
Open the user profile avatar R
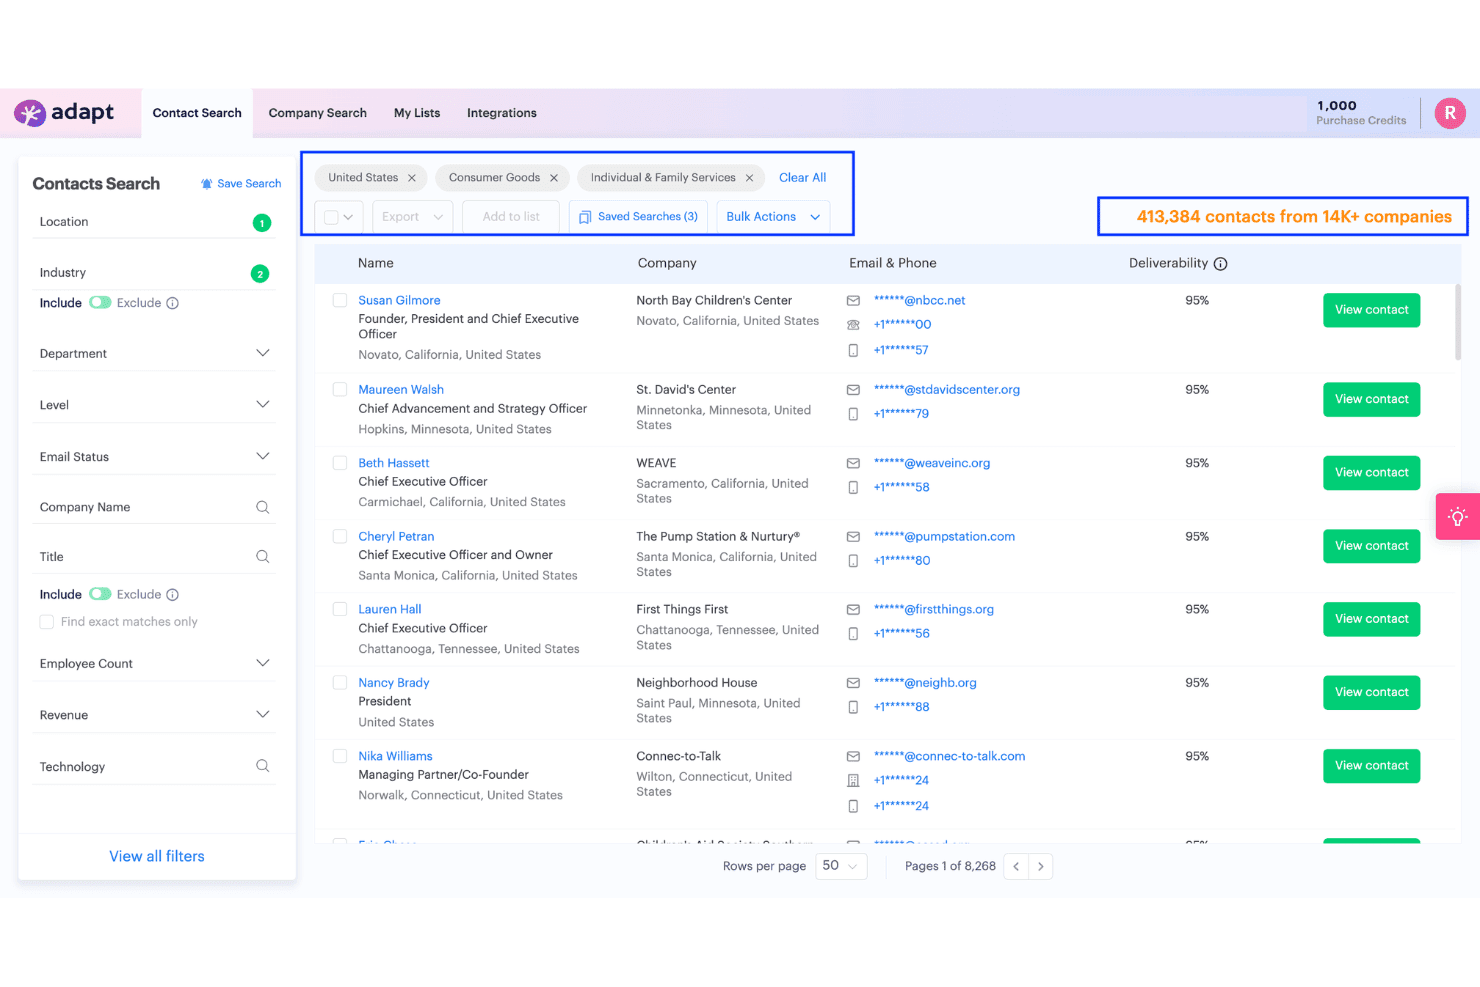pos(1450,113)
